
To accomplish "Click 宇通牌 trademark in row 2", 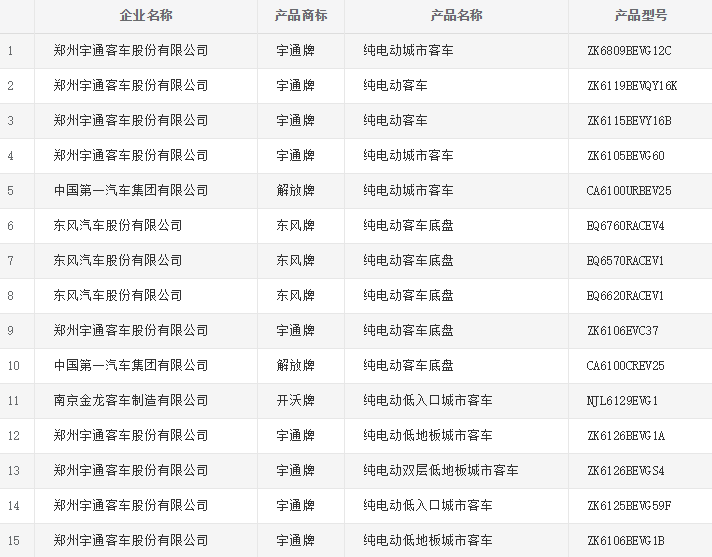I will 296,85.
